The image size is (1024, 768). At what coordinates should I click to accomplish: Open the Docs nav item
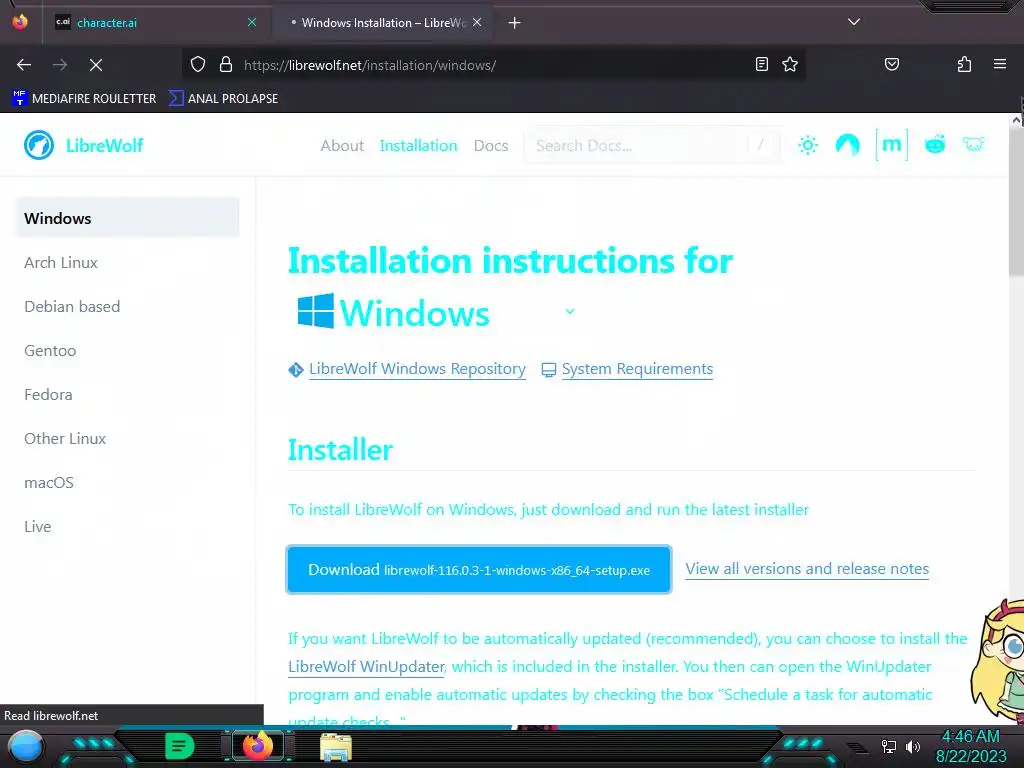point(491,146)
